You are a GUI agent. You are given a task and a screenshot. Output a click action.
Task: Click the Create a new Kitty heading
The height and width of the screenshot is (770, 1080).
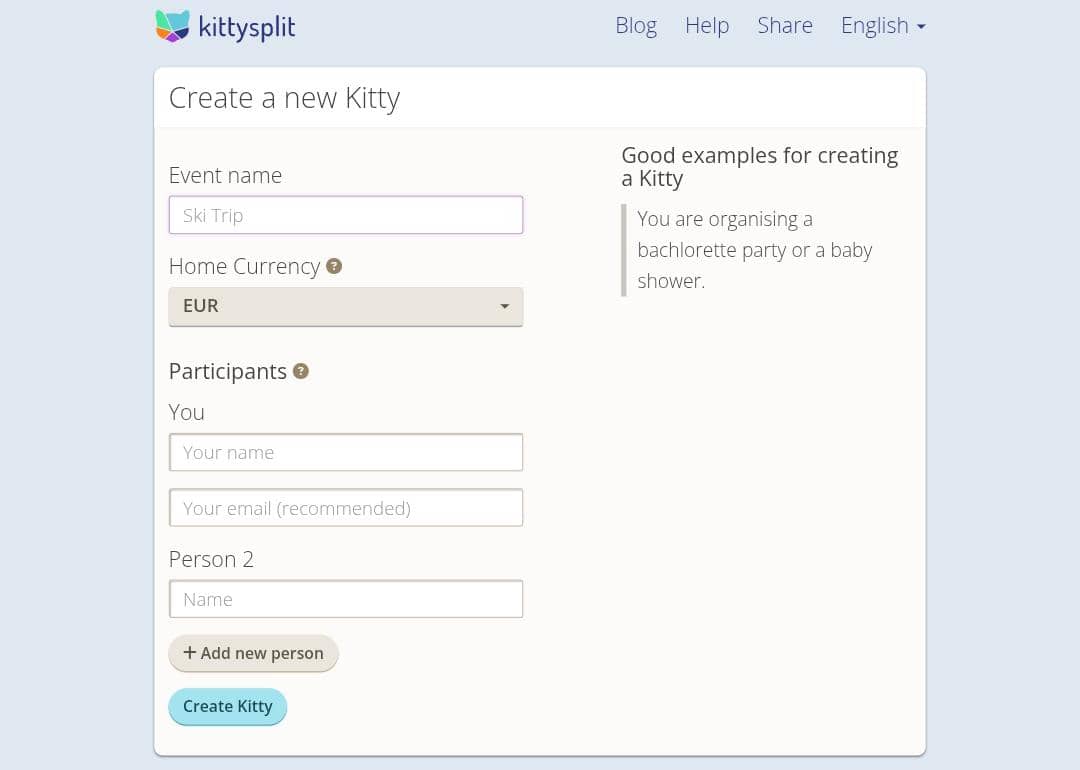pos(284,97)
